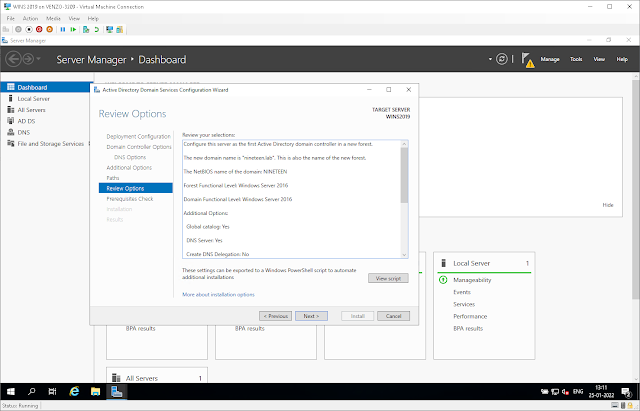
Task: Click the volume tray icon
Action: point(565,392)
